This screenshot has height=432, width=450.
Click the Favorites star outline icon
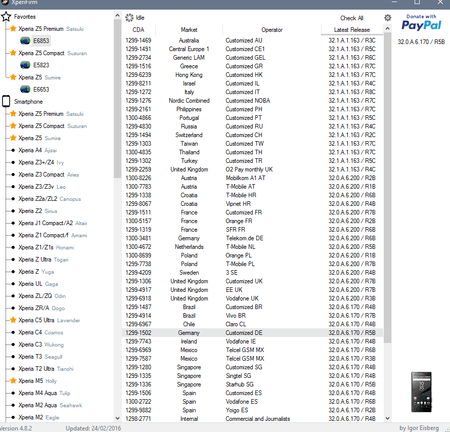[x=6, y=17]
